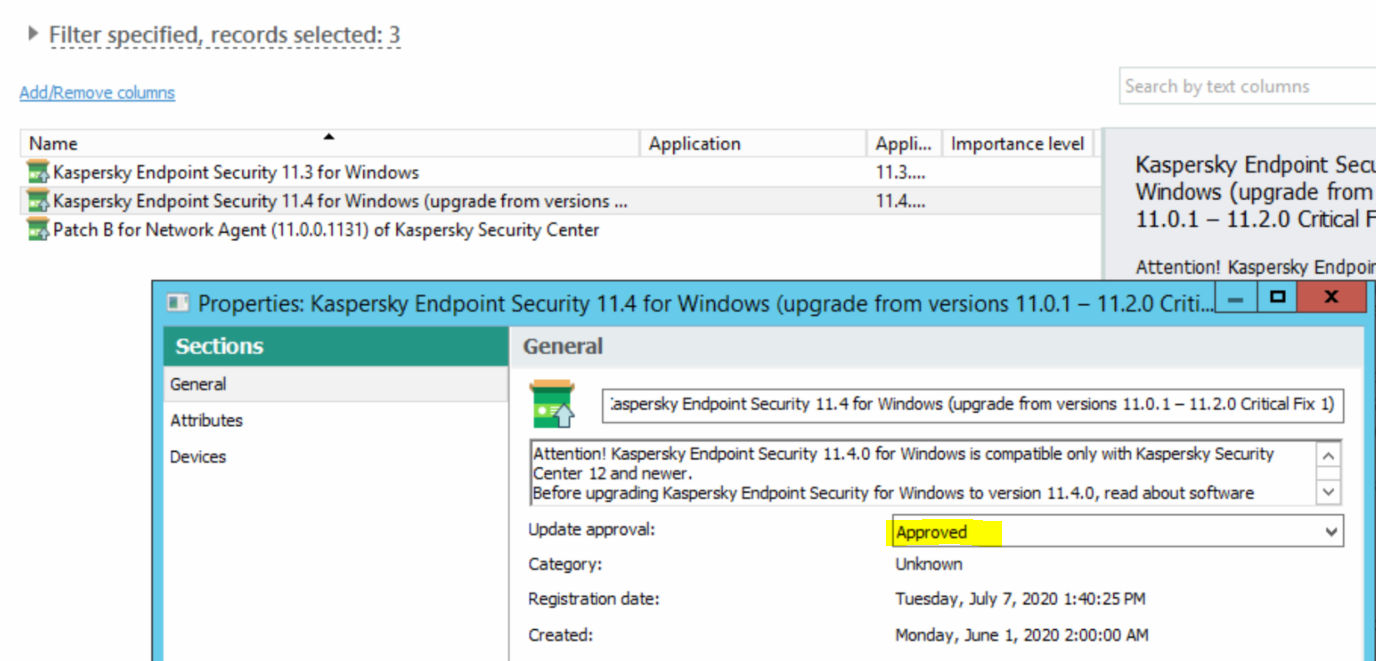Open the Attributes section
Viewport: 1376px width, 661px height.
tap(206, 420)
